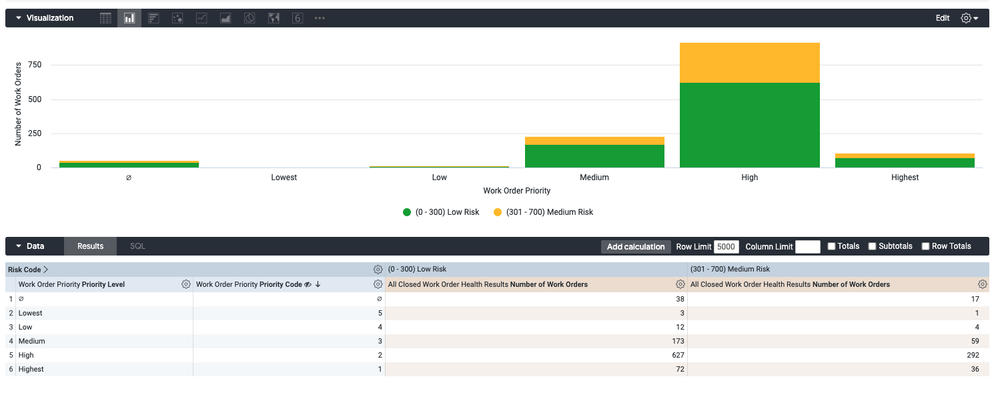Click value 38 in Low Risk column

(679, 299)
